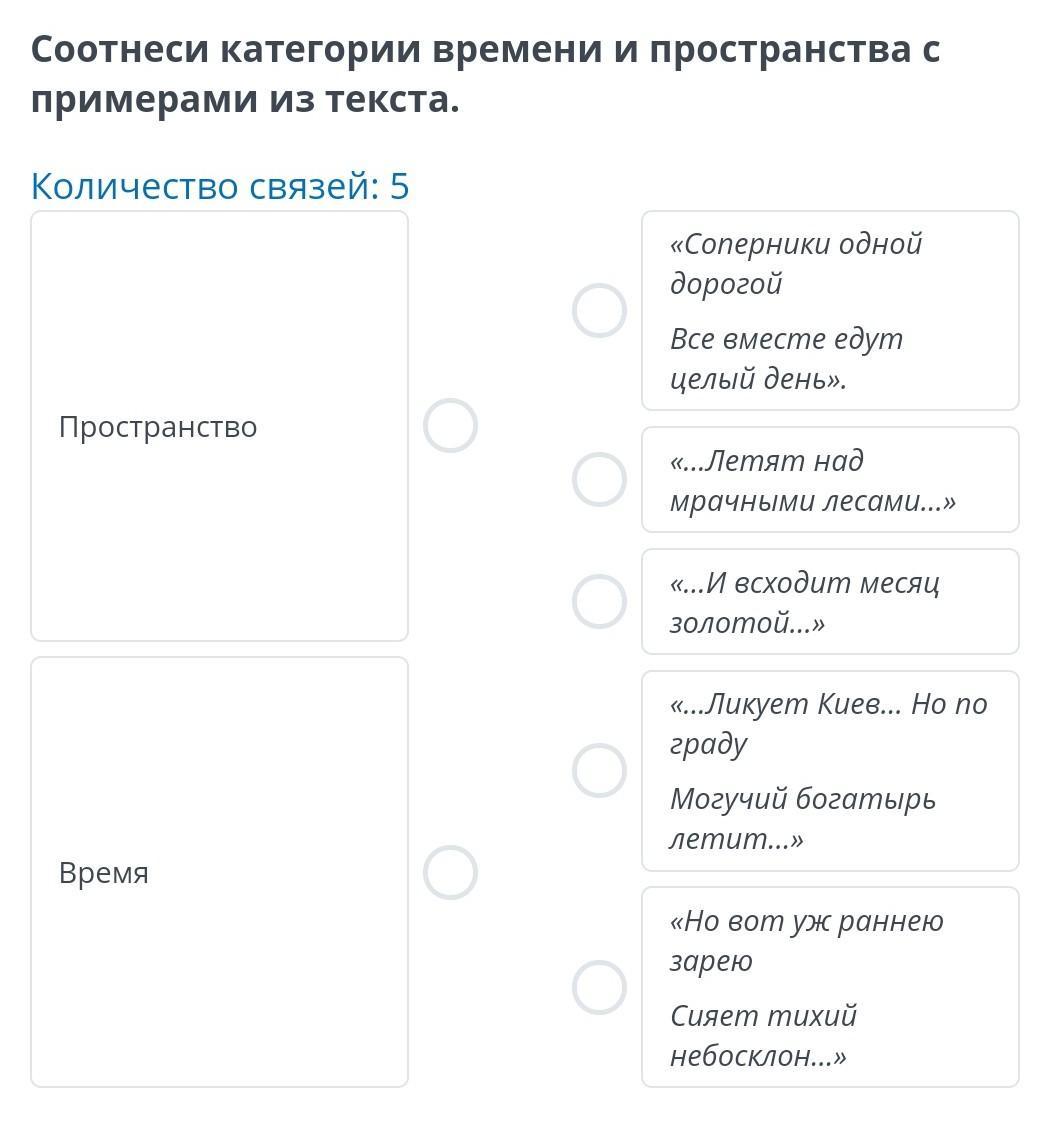Click the word «Время» label text

(104, 873)
